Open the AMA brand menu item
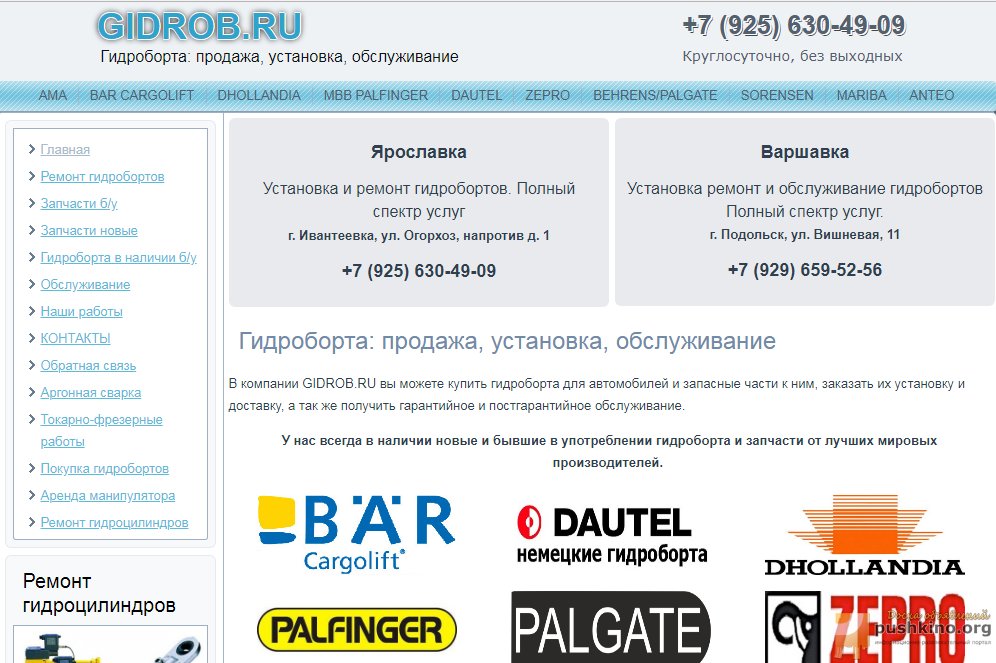This screenshot has height=663, width=996. [53, 95]
